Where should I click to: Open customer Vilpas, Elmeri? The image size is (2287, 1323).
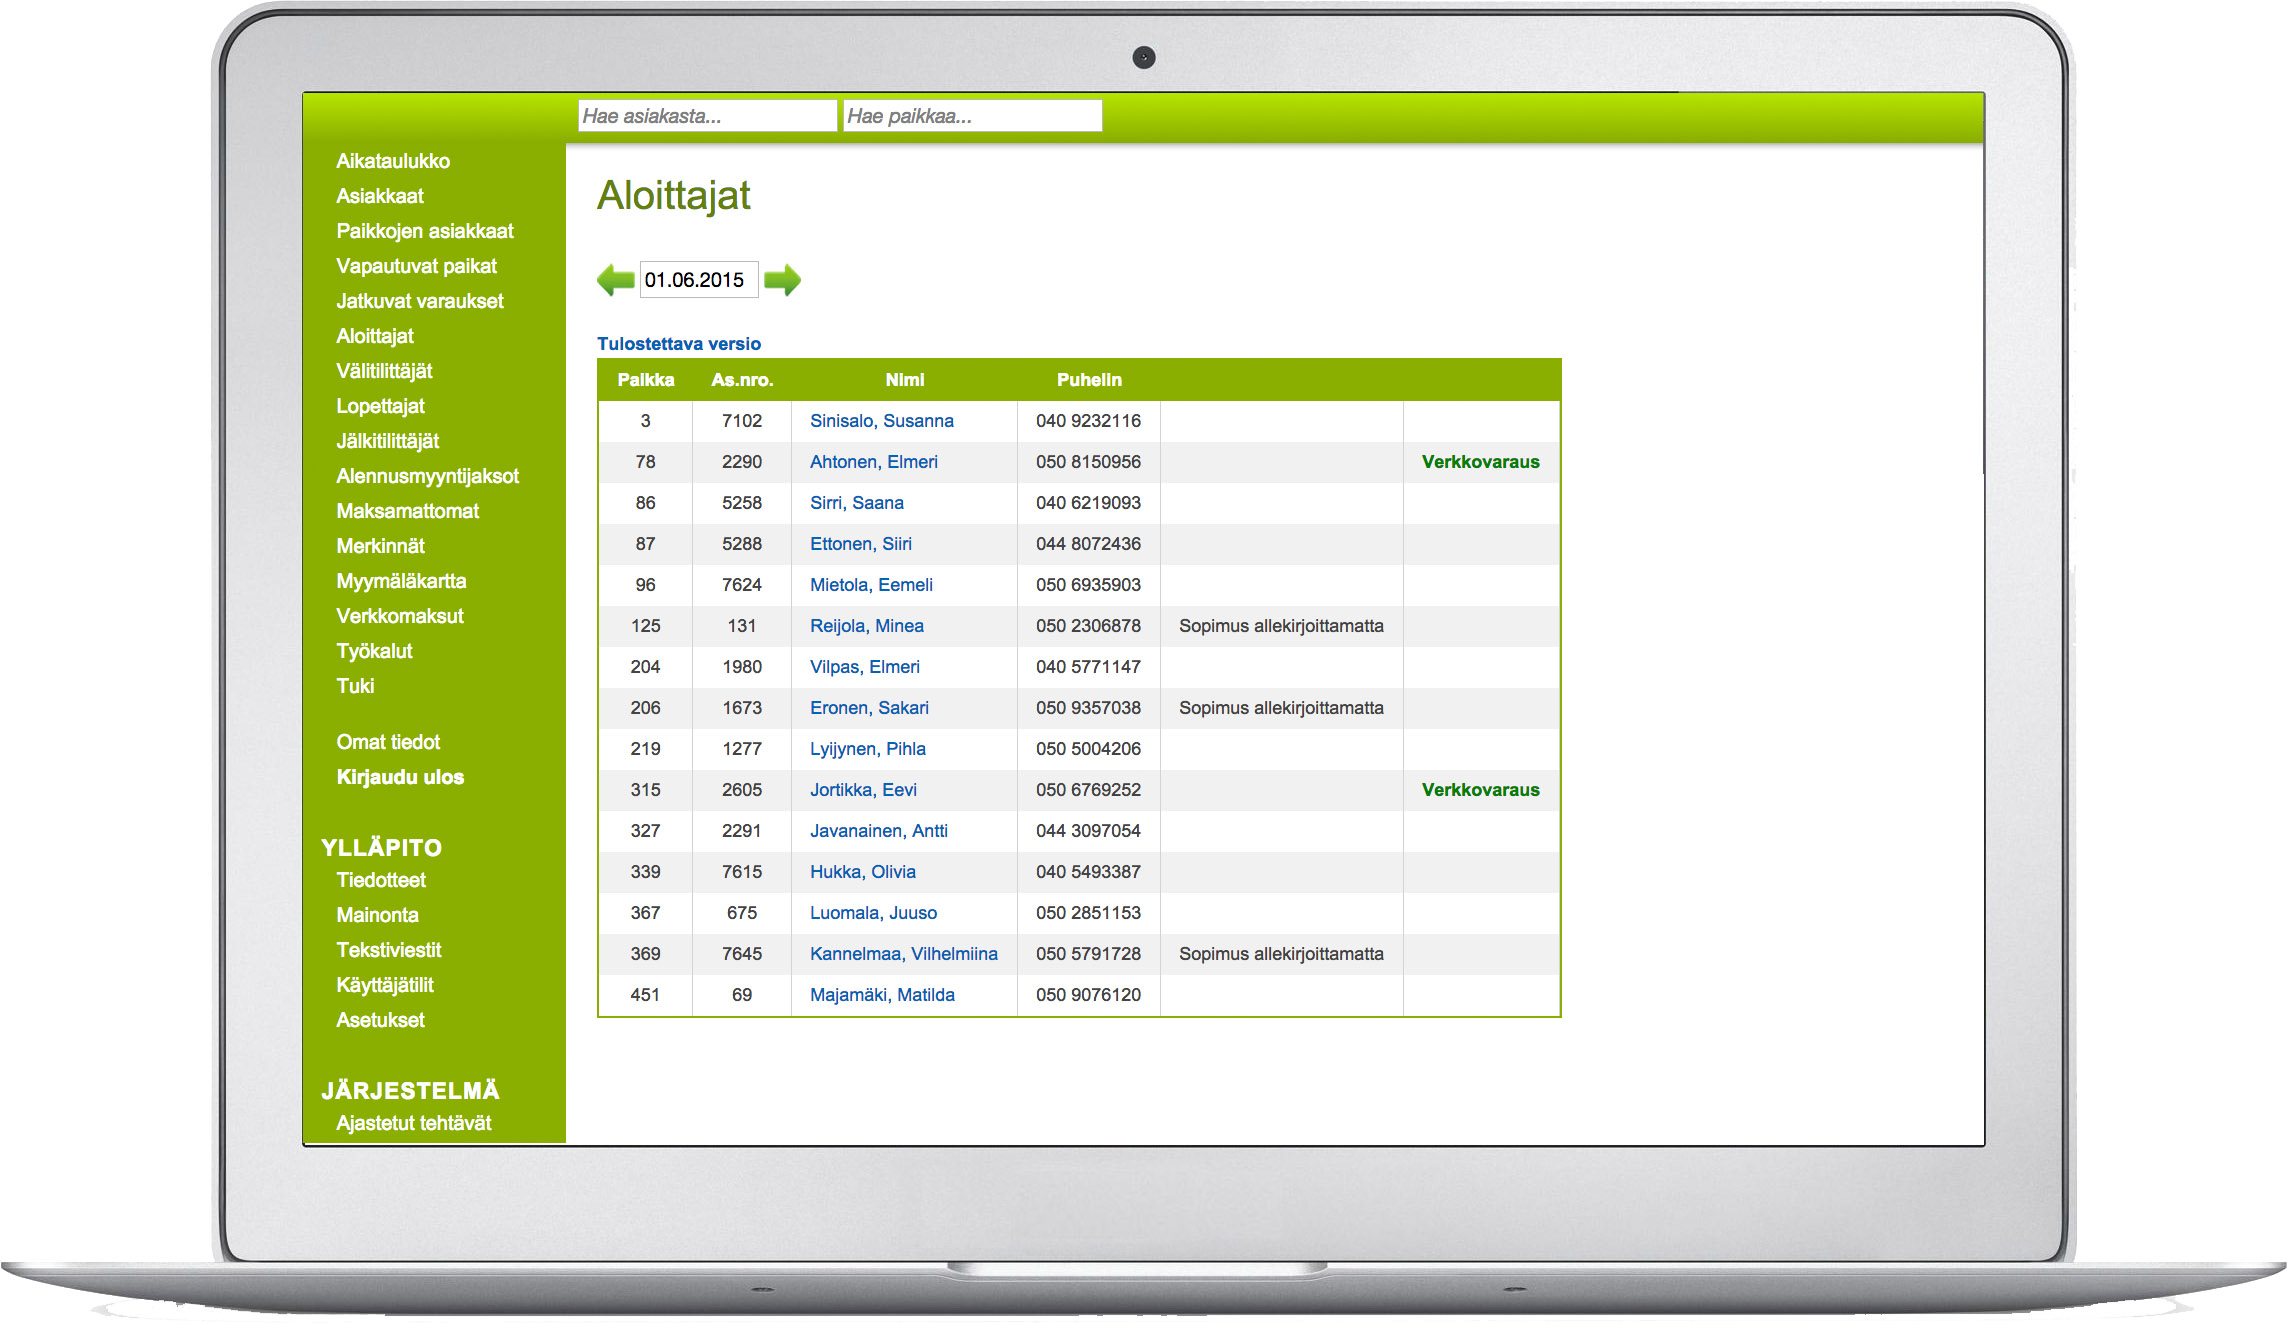pos(865,667)
